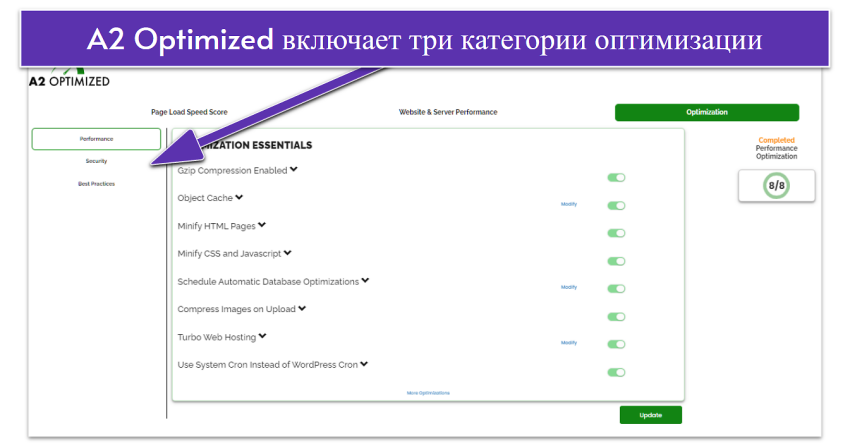Click Modify link for Database Optimizations
The image size is (850, 446).
click(569, 287)
